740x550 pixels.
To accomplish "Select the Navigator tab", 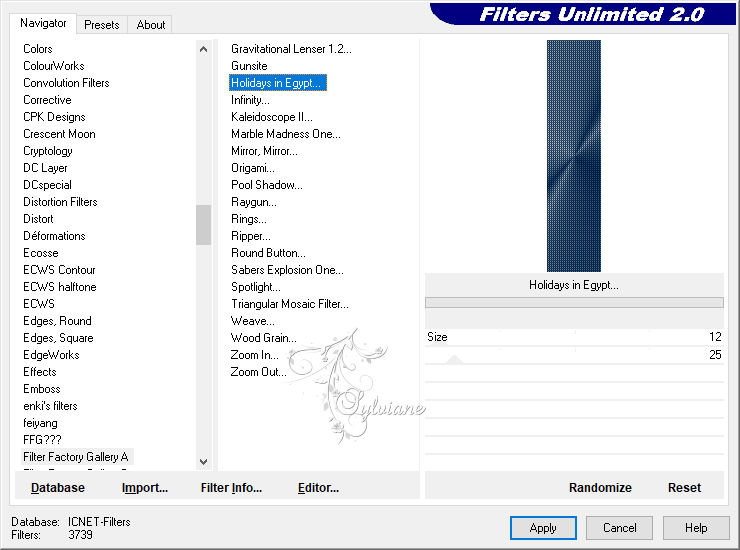I will (43, 23).
